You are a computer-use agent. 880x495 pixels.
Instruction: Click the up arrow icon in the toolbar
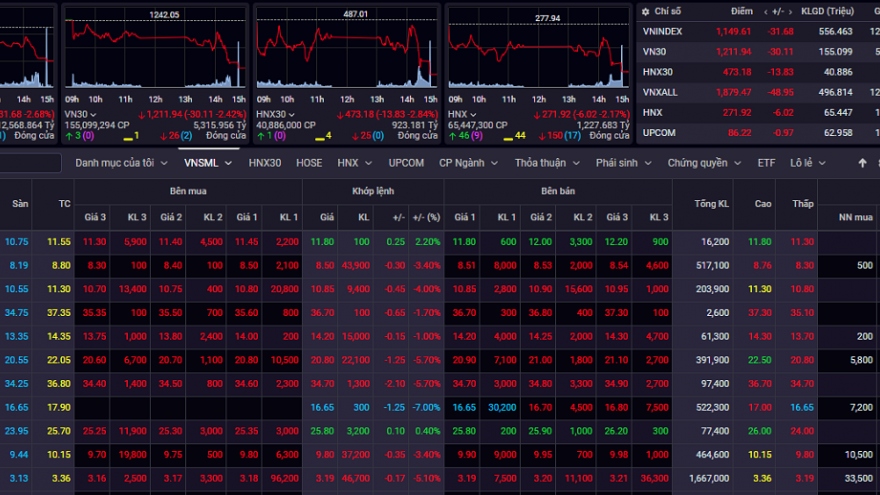(862, 163)
